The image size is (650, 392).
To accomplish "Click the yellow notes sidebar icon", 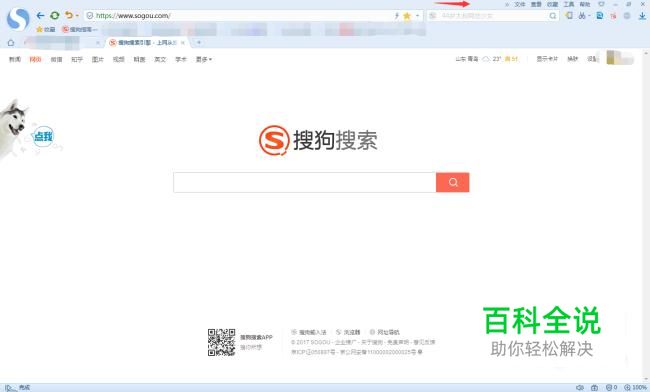I will coord(569,16).
